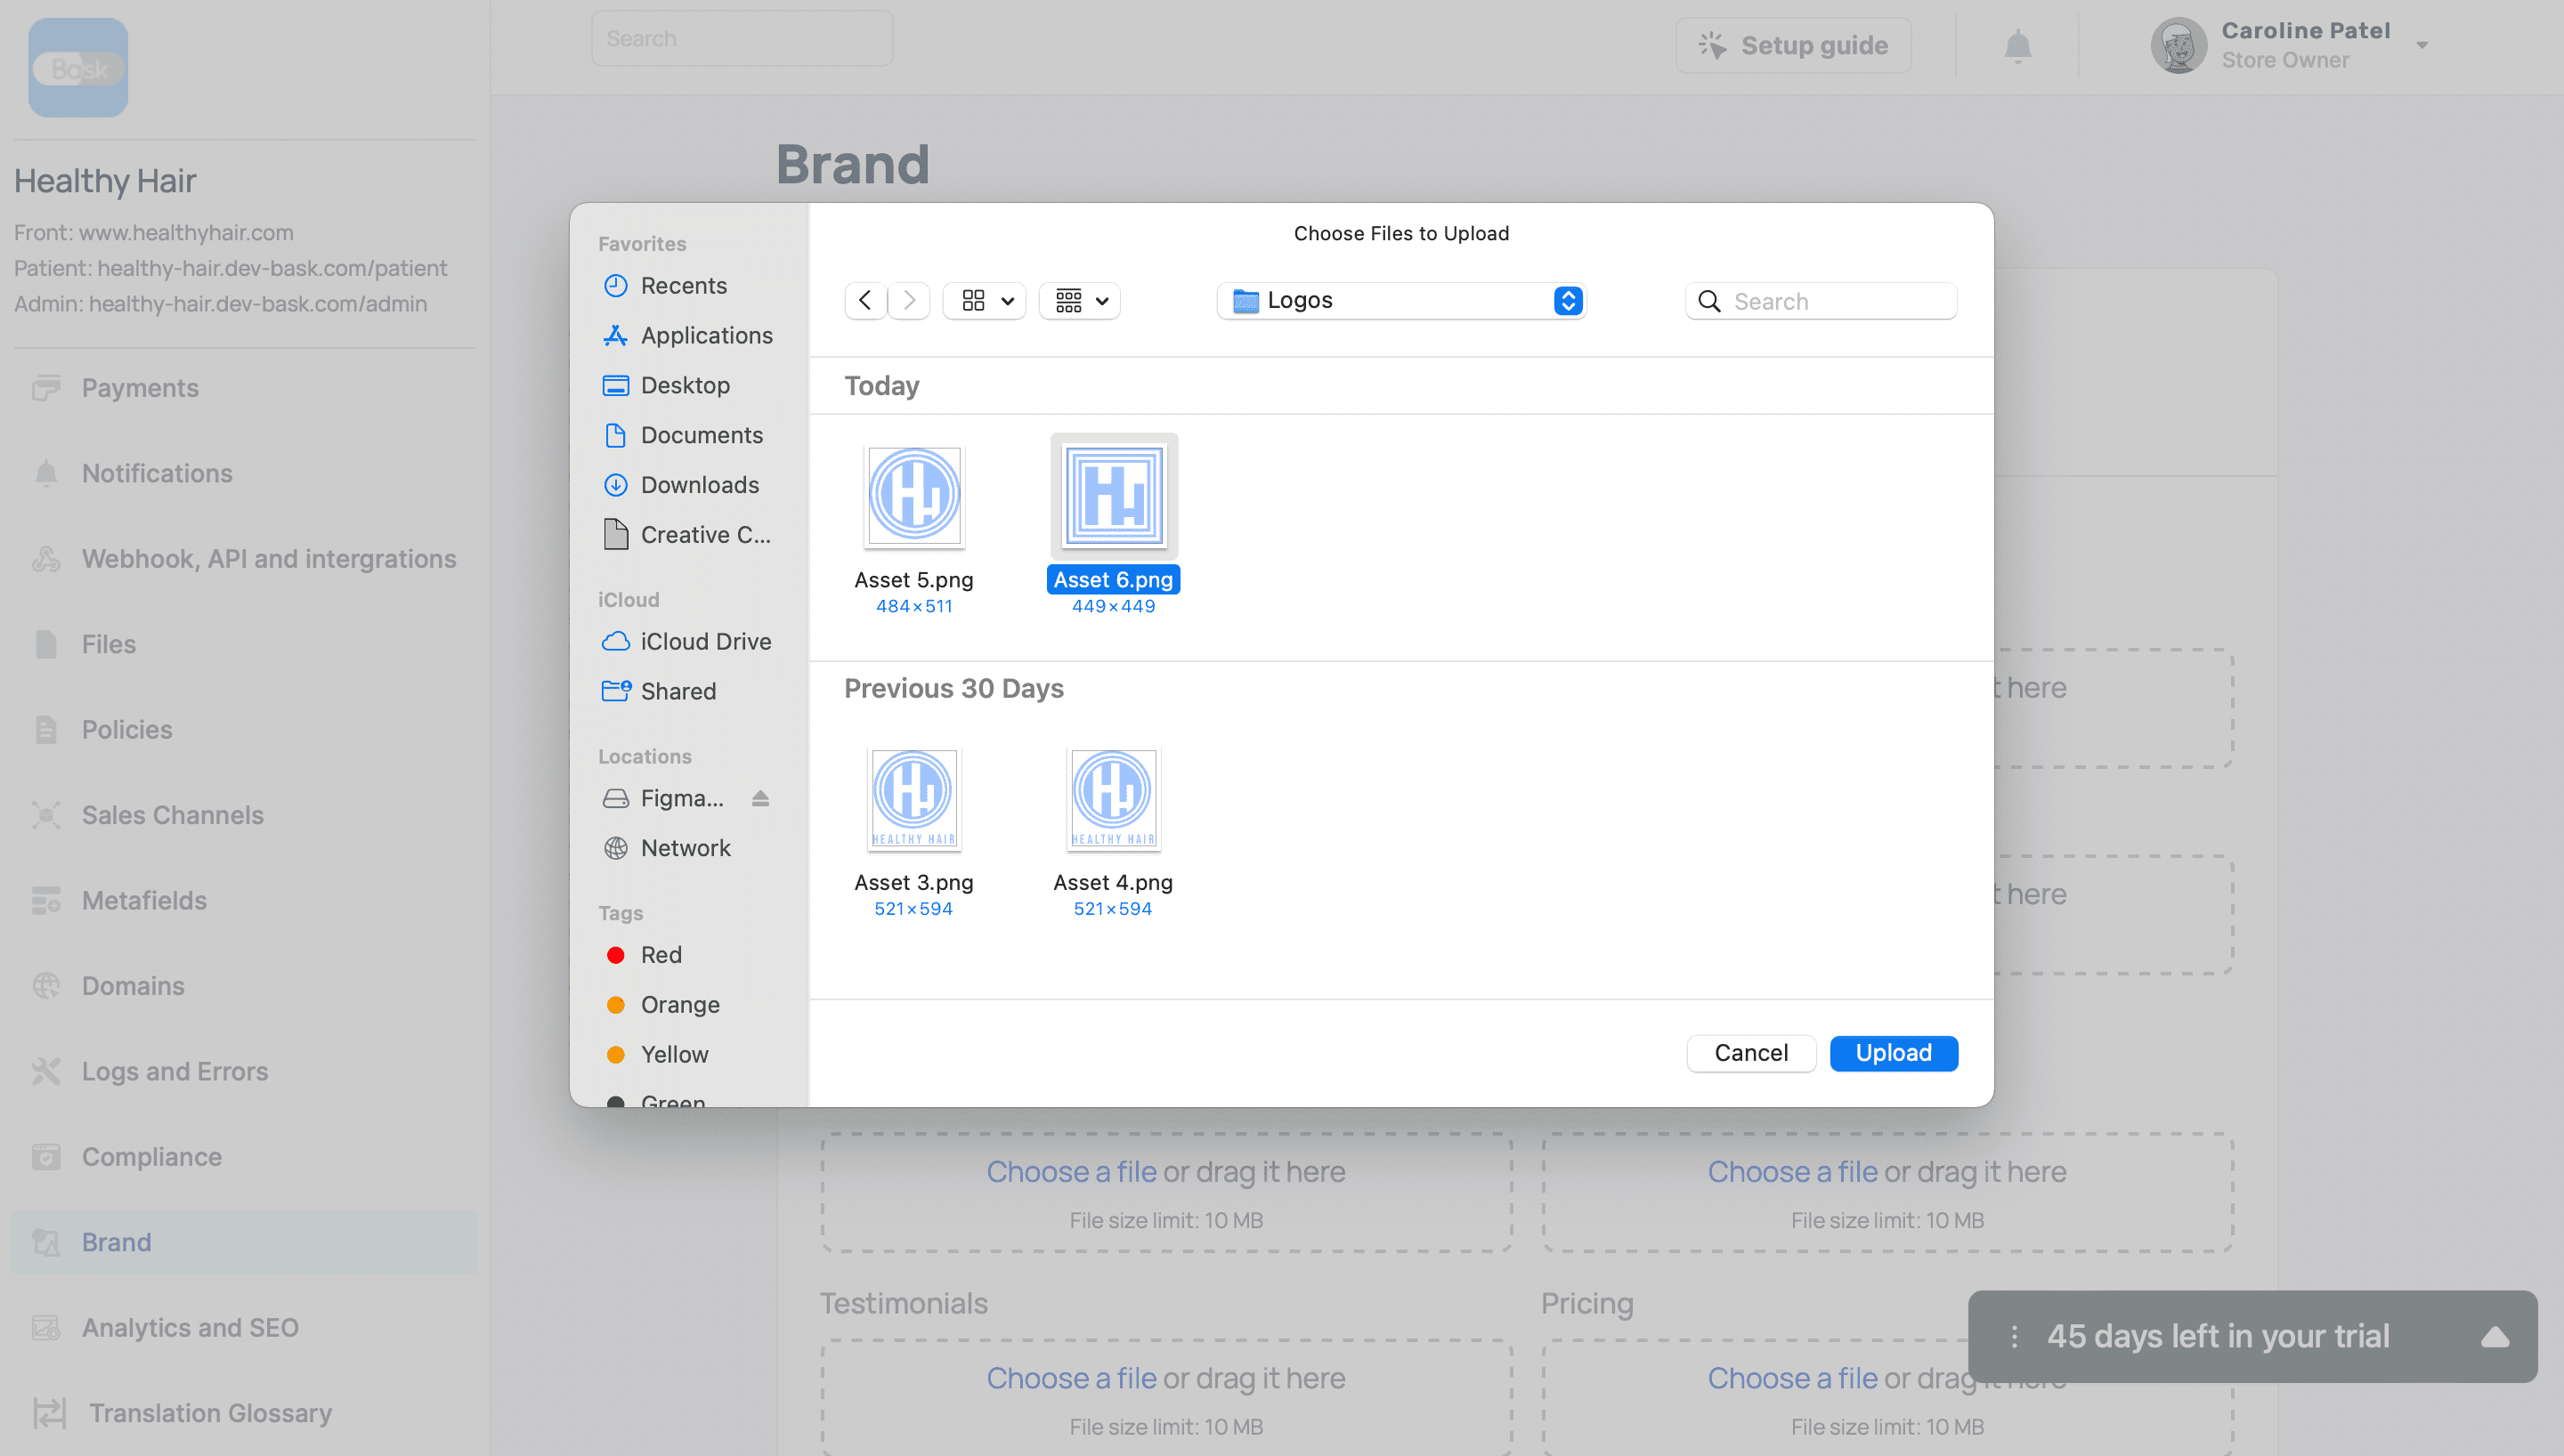Open the Brand menu item
The image size is (2564, 1456).
pyautogui.click(x=118, y=1242)
